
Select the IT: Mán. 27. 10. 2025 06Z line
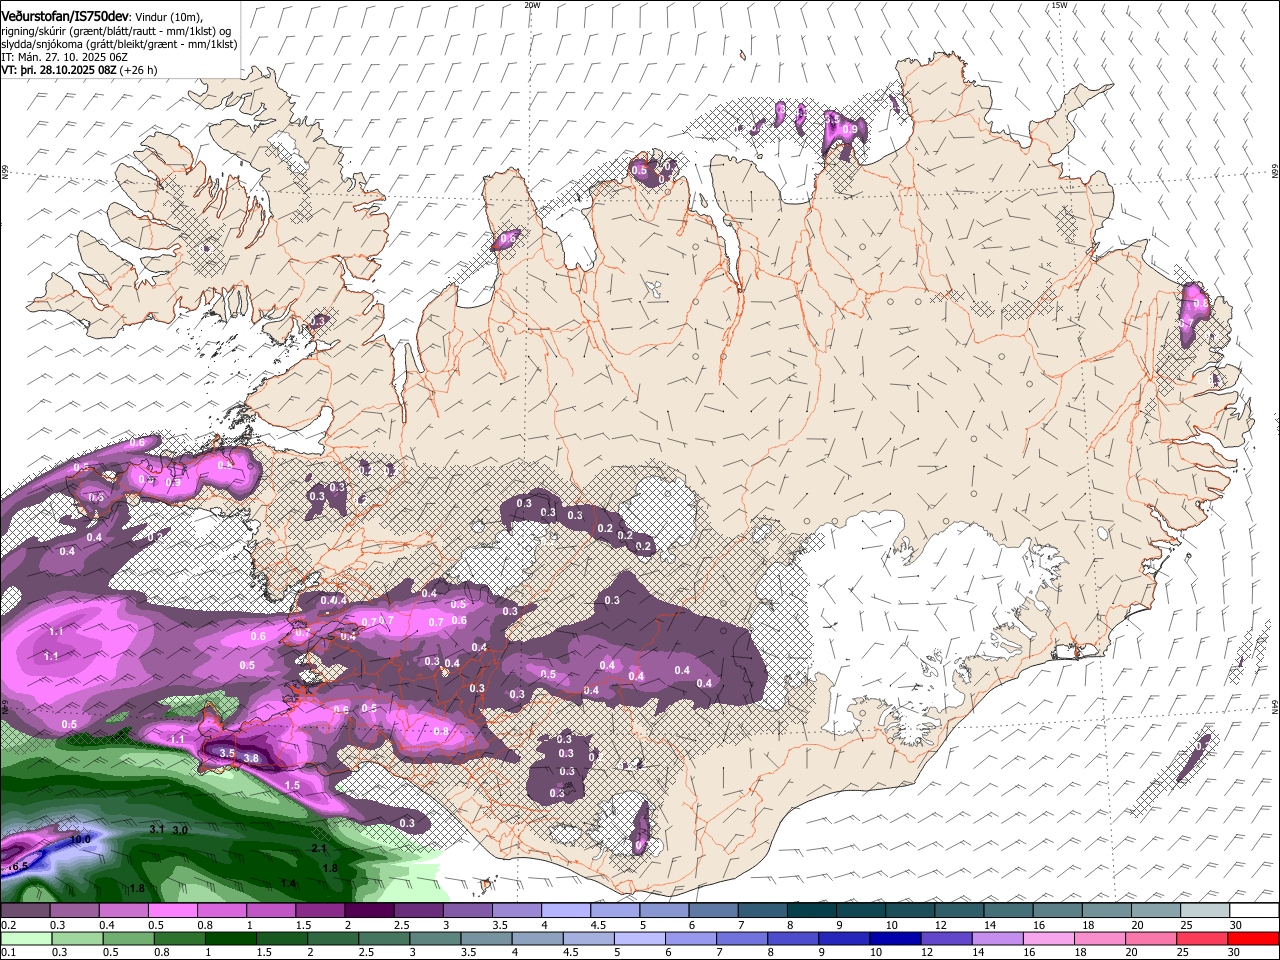(64, 57)
